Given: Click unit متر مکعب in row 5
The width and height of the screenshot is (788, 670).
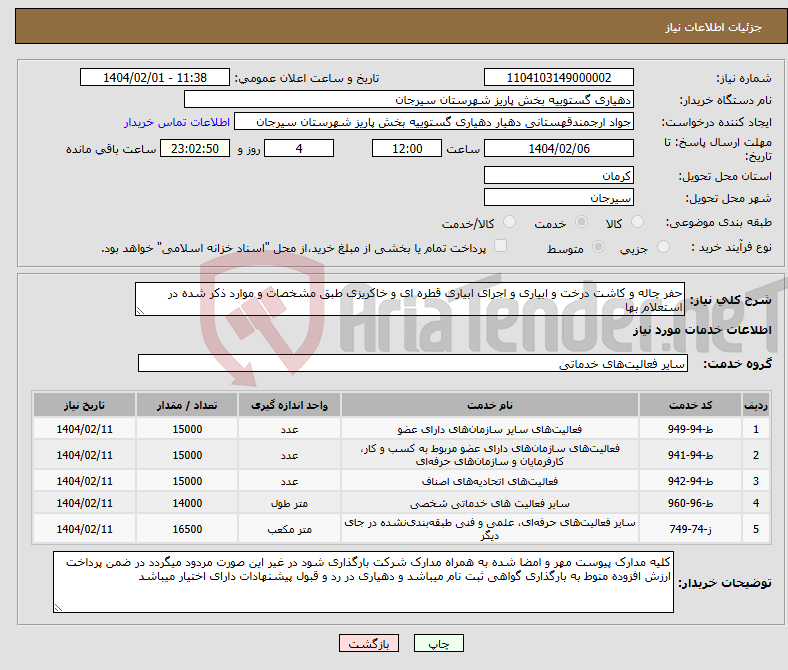Looking at the screenshot, I should pyautogui.click(x=289, y=529).
